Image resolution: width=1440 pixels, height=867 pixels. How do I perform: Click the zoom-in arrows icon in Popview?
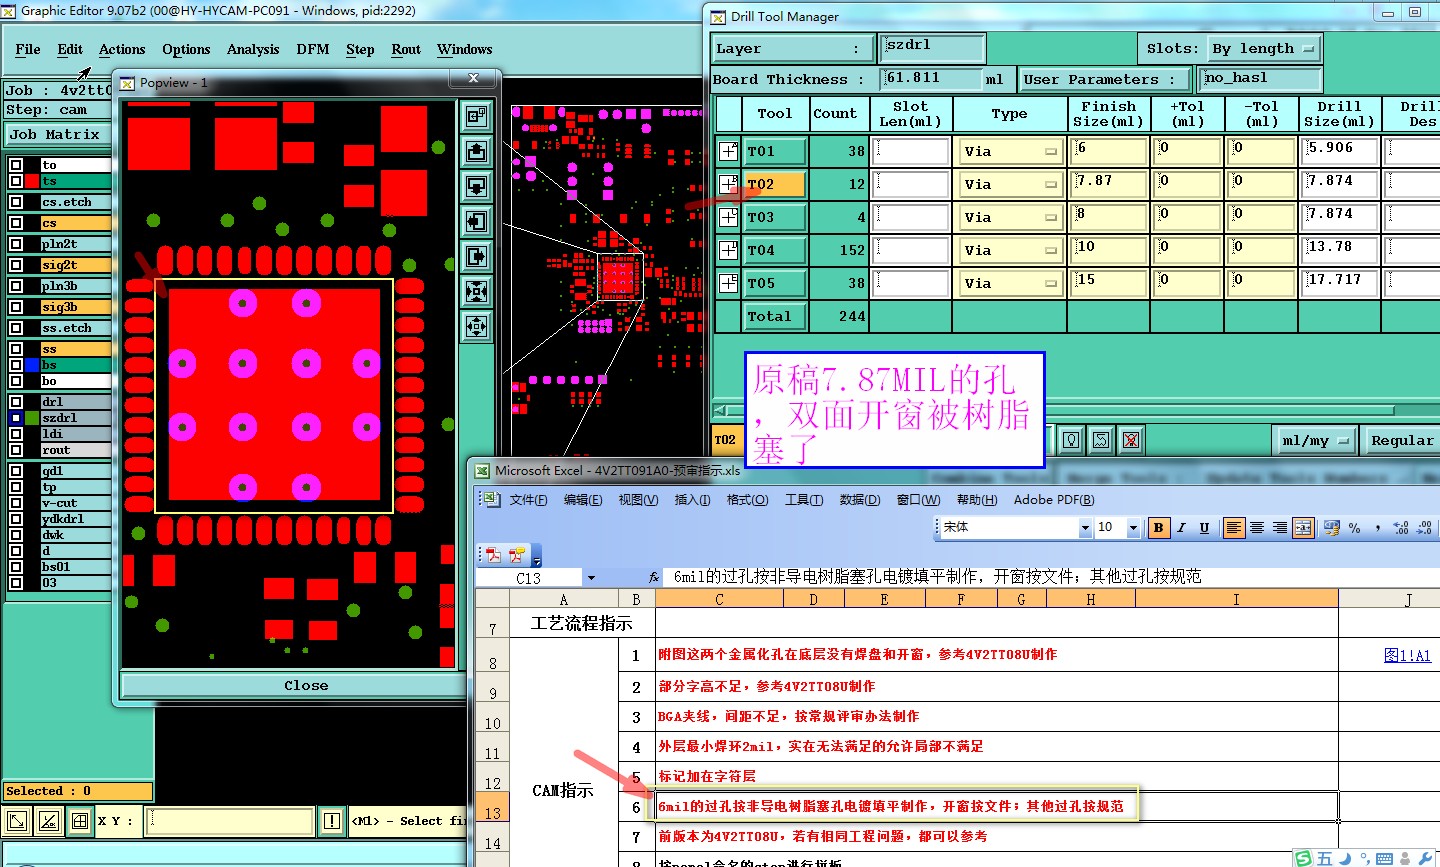point(477,291)
